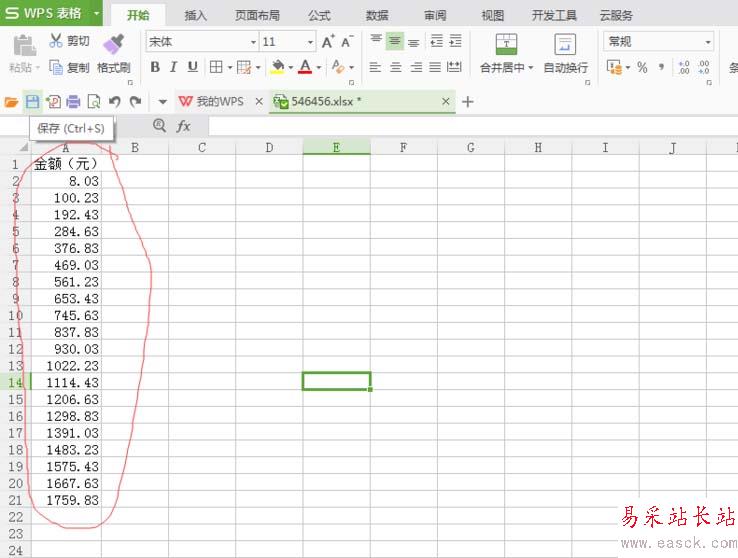Screen dimensions: 738x558
Task: Switch to the 页面布局 tab
Action: [257, 16]
